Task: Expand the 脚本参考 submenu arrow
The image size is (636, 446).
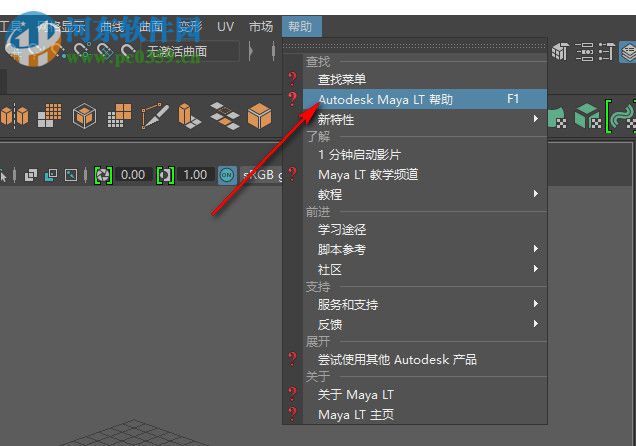Action: (x=536, y=249)
